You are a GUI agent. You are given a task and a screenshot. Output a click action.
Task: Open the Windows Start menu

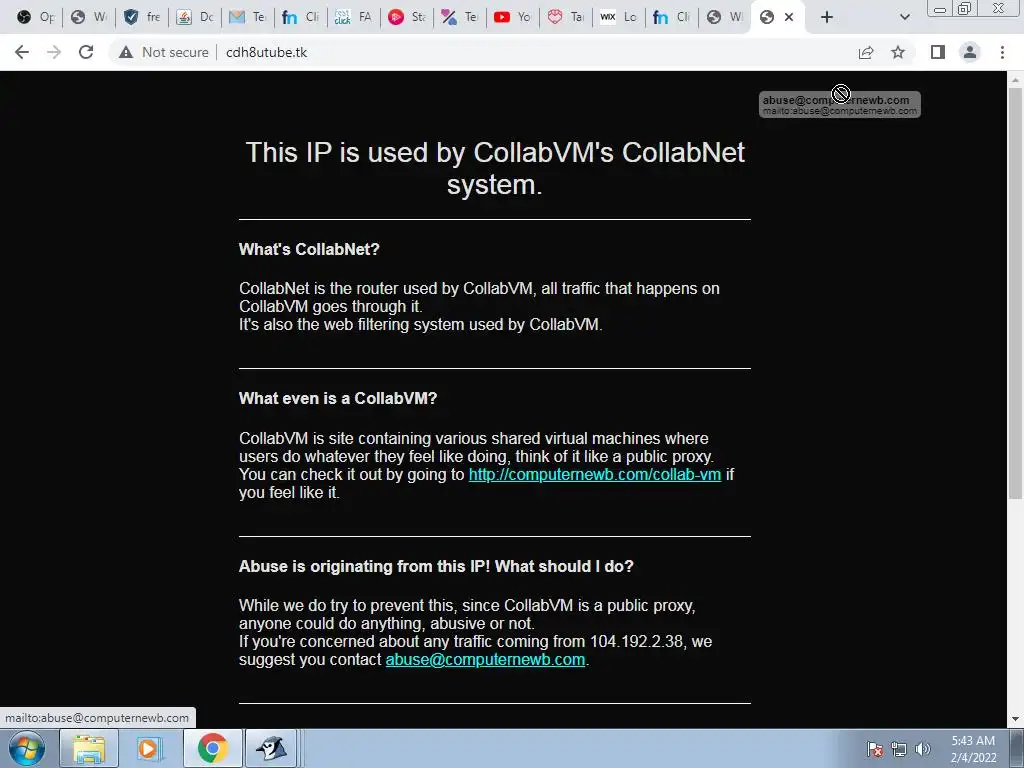[x=27, y=748]
